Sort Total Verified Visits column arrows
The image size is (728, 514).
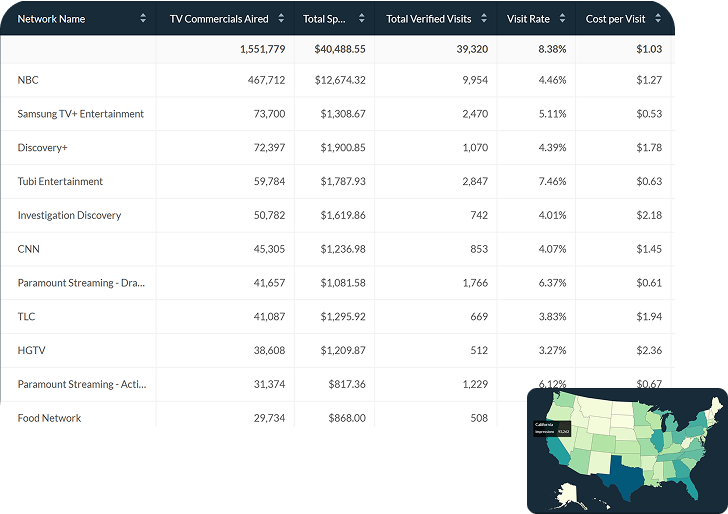point(485,19)
